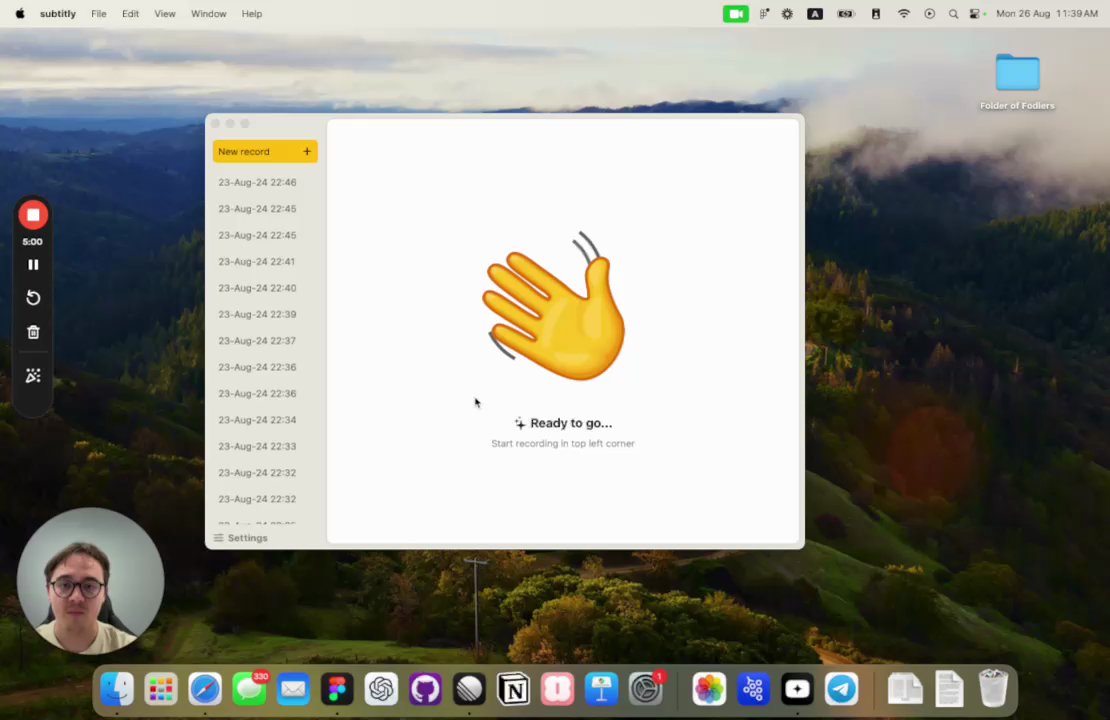Open ChatGPT from the Dock
Viewport: 1110px width, 720px height.
pos(382,689)
